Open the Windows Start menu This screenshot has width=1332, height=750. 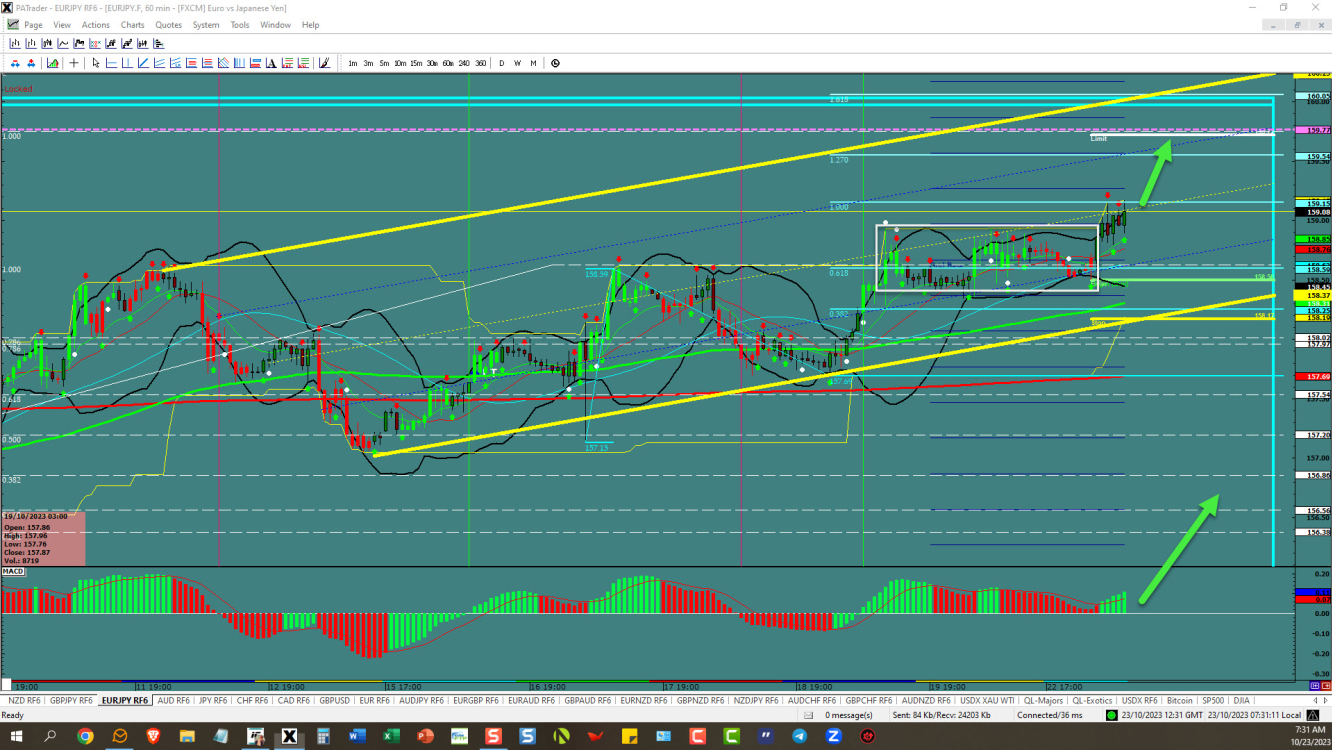[x=16, y=736]
